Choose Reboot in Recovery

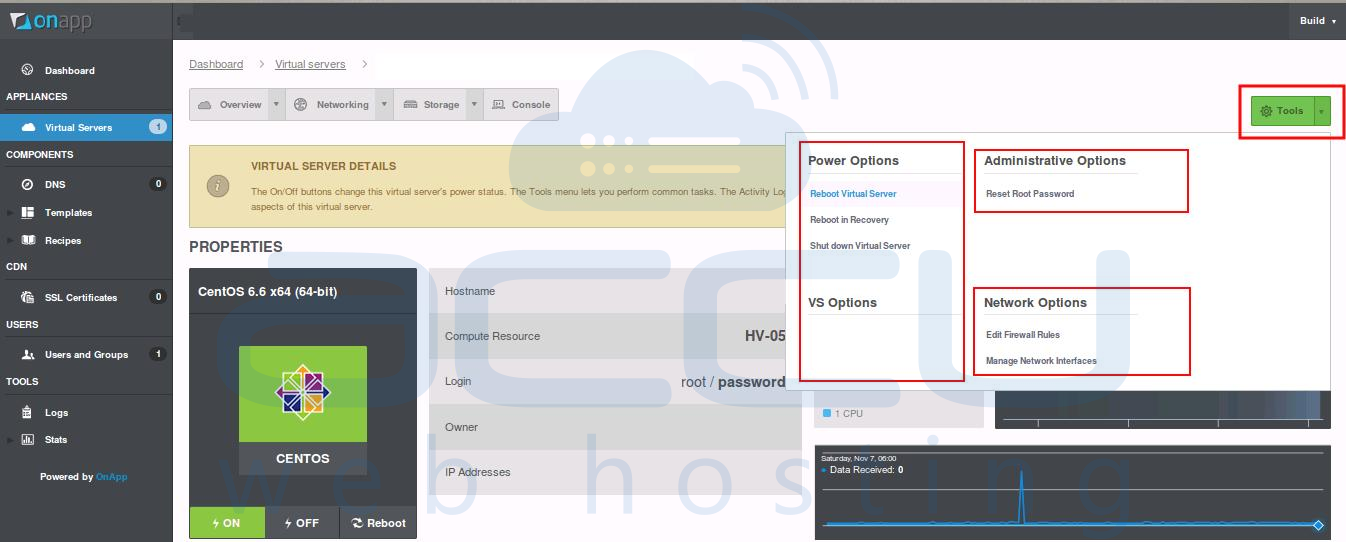pos(849,220)
